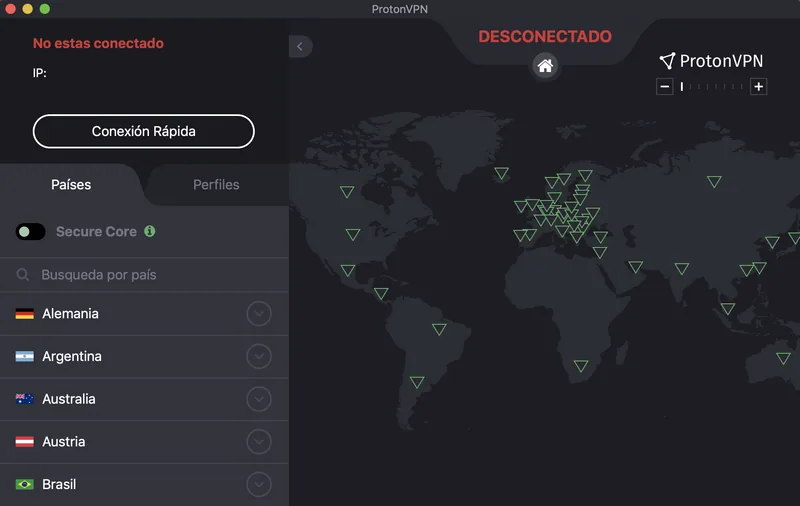Click the green macOS fullscreen button
800x506 pixels.
[x=45, y=9]
